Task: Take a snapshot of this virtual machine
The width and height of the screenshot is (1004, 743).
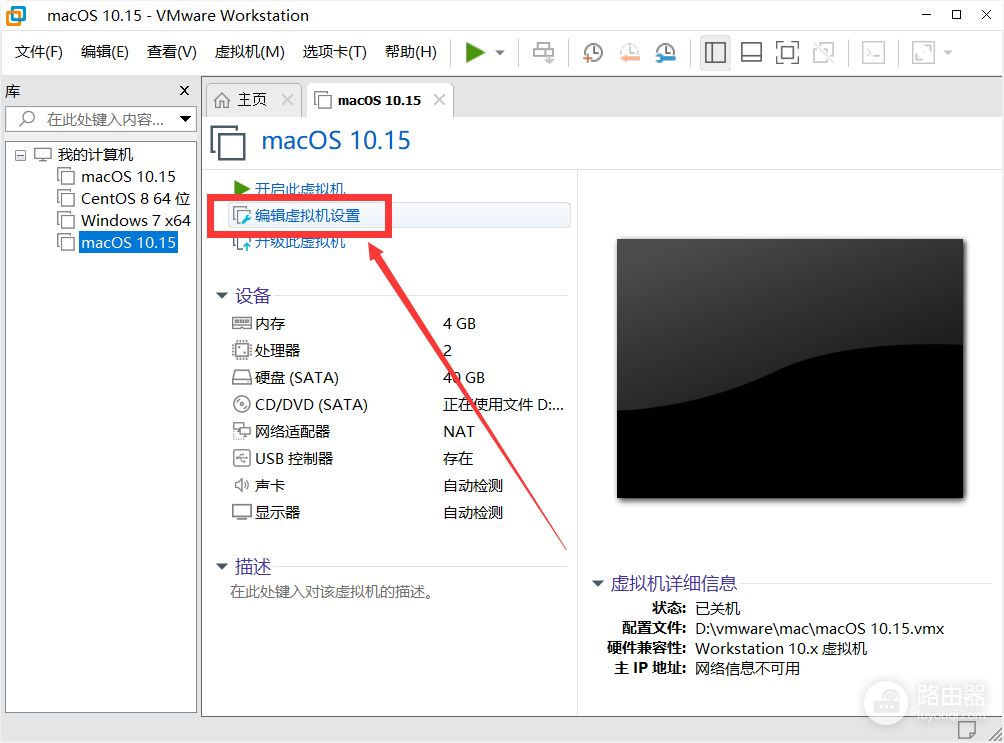Action: (593, 53)
